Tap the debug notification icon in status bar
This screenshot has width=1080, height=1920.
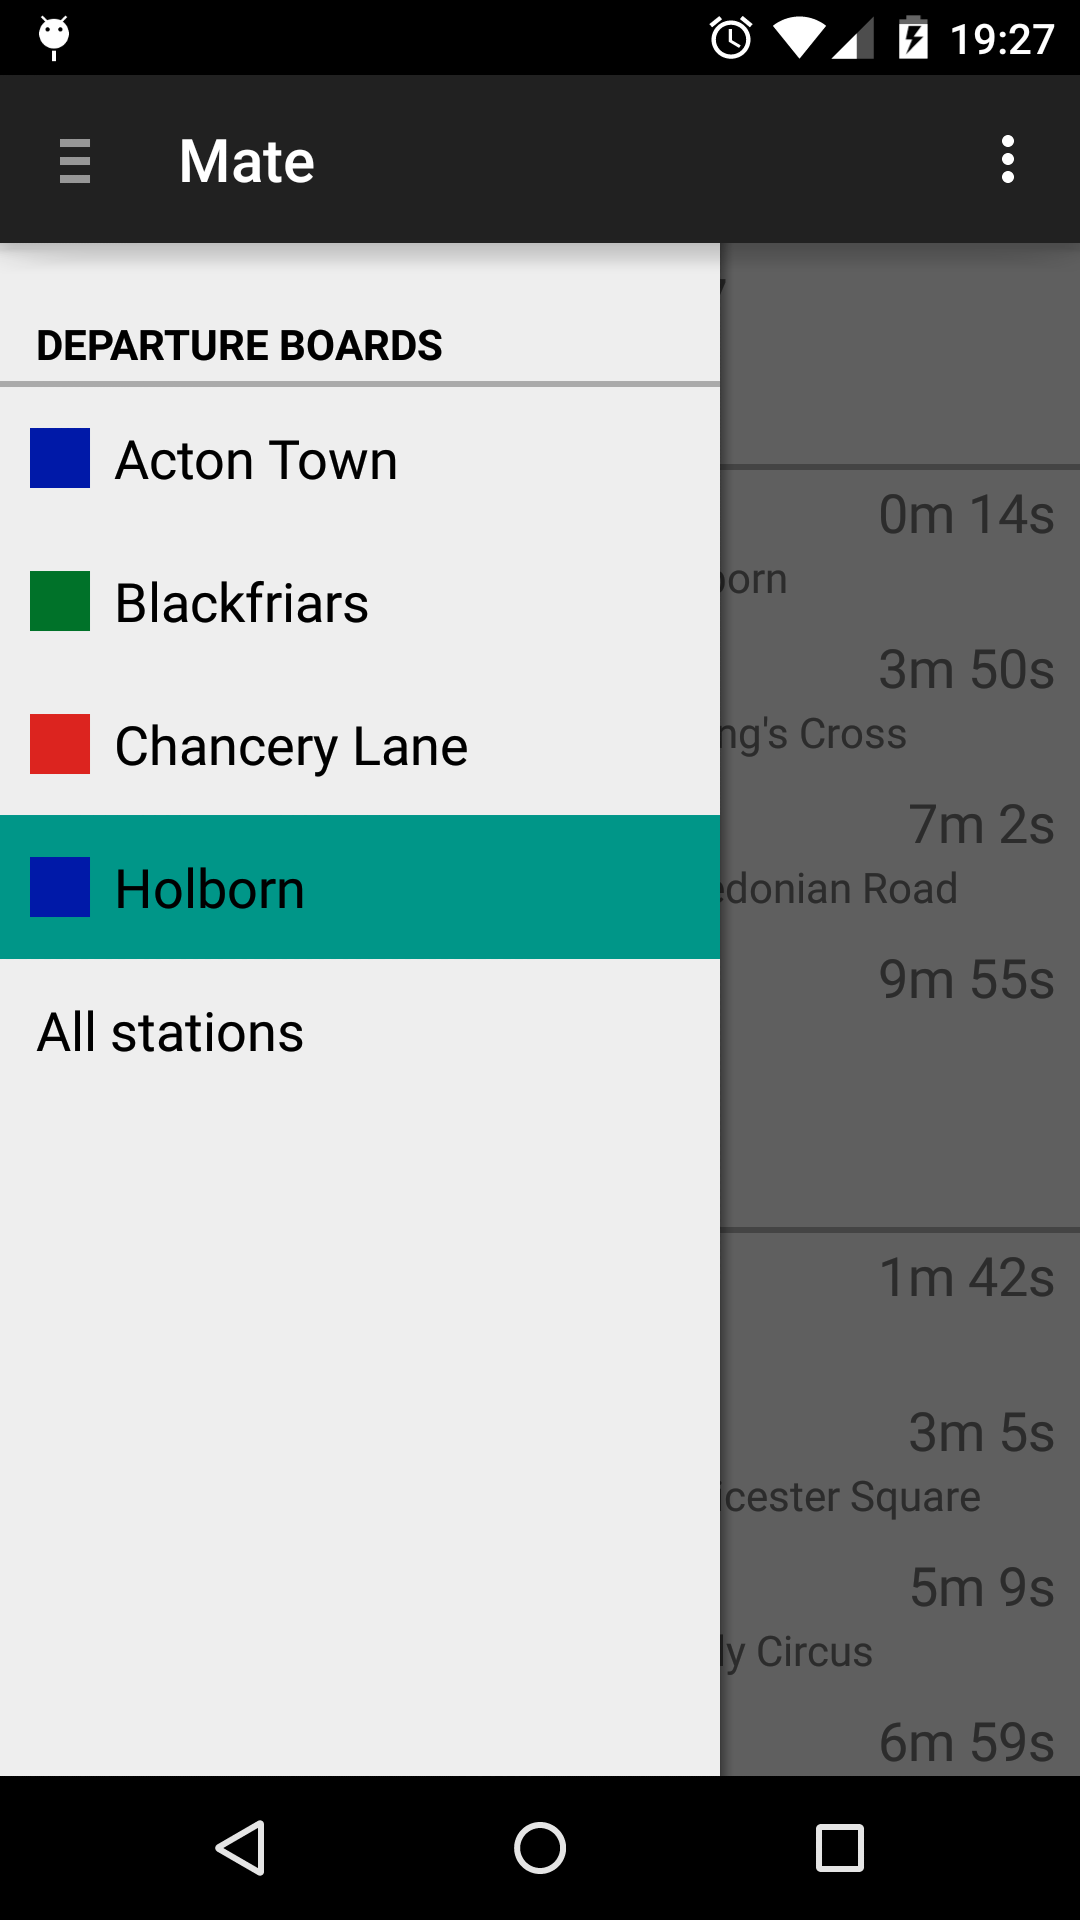point(54,37)
